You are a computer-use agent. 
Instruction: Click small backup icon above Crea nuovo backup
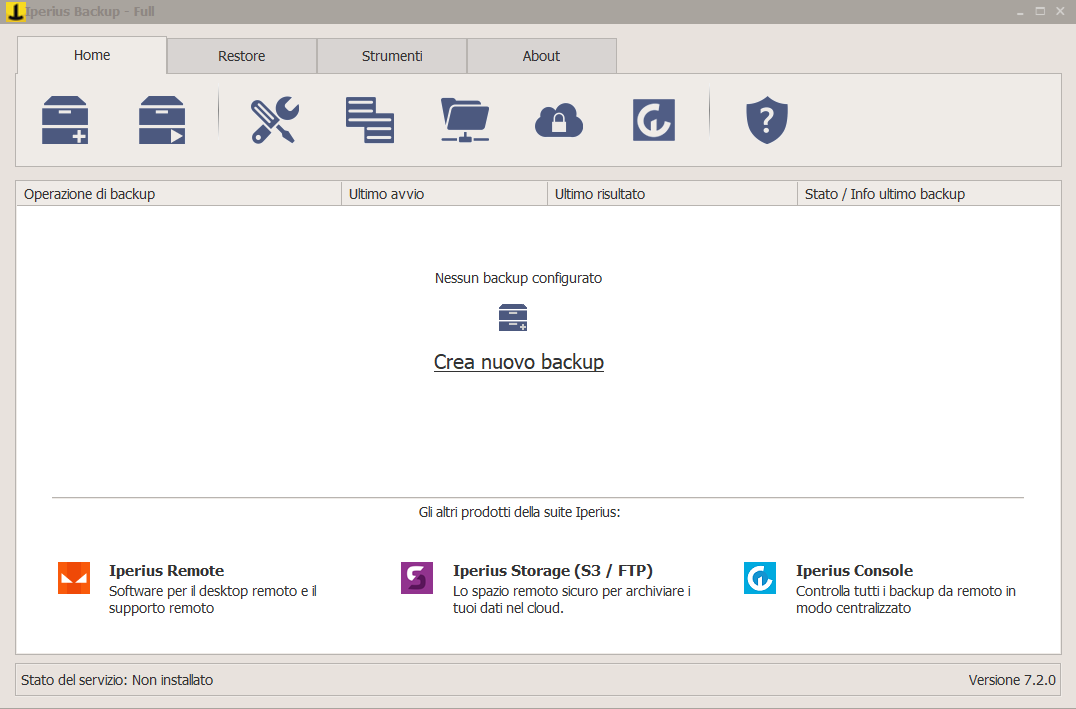pos(513,318)
